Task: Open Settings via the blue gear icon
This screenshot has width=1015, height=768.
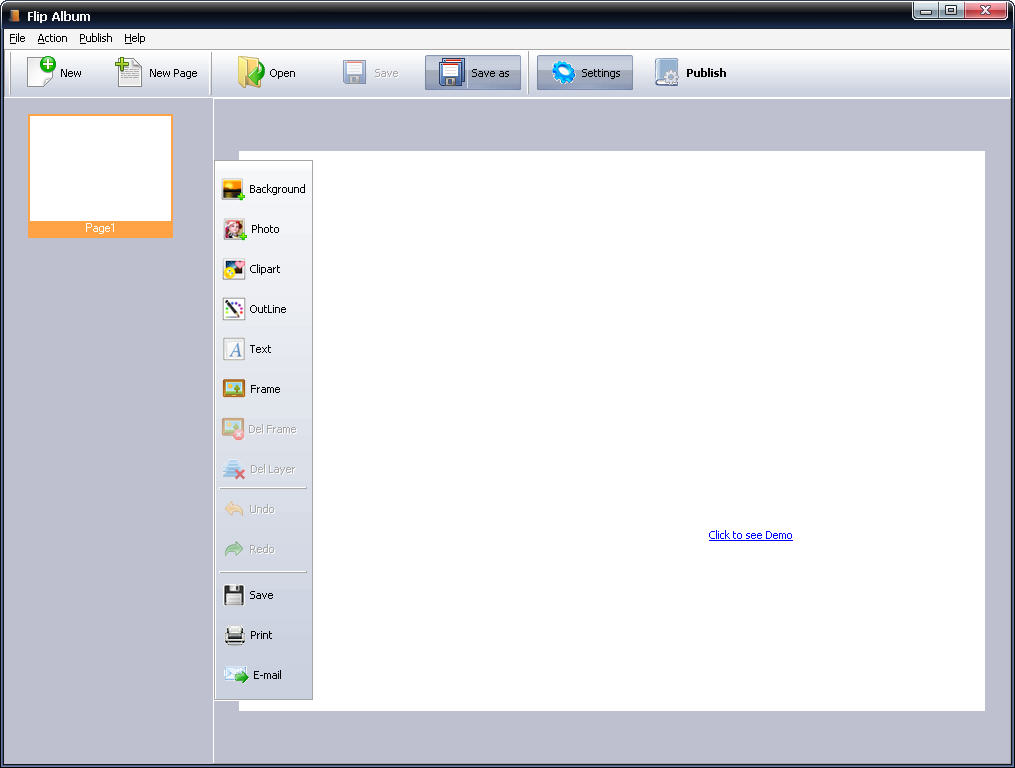Action: 563,73
